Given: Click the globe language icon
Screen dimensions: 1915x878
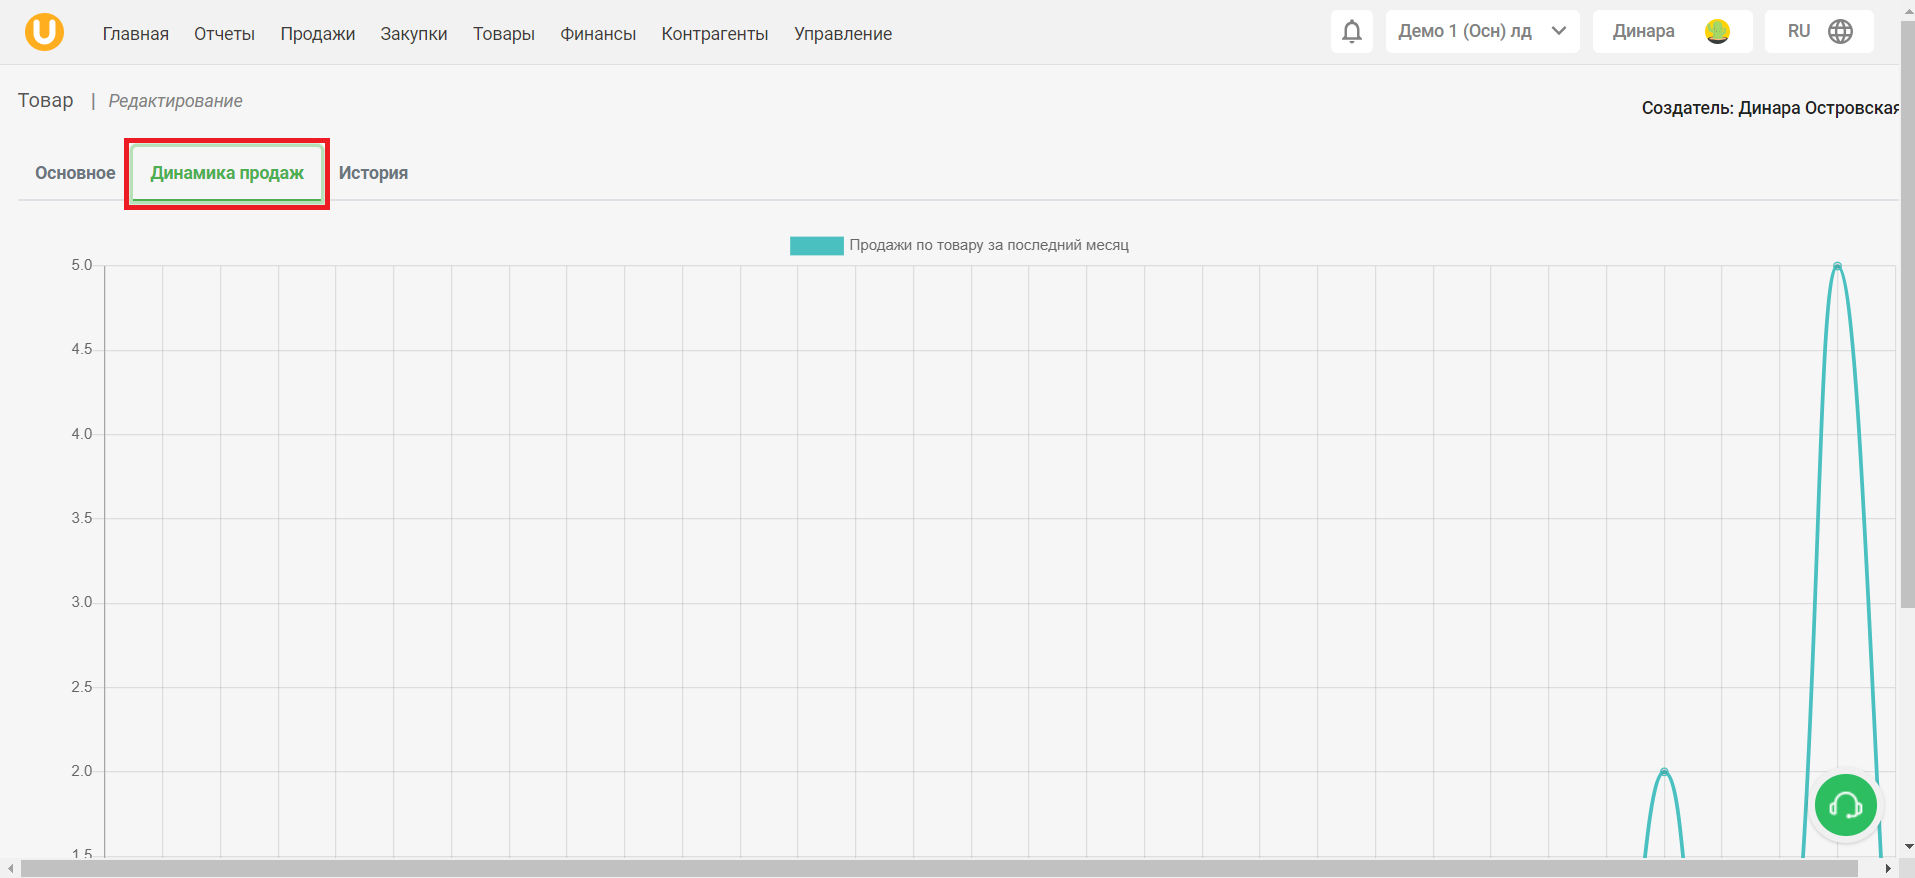Looking at the screenshot, I should click(1840, 31).
